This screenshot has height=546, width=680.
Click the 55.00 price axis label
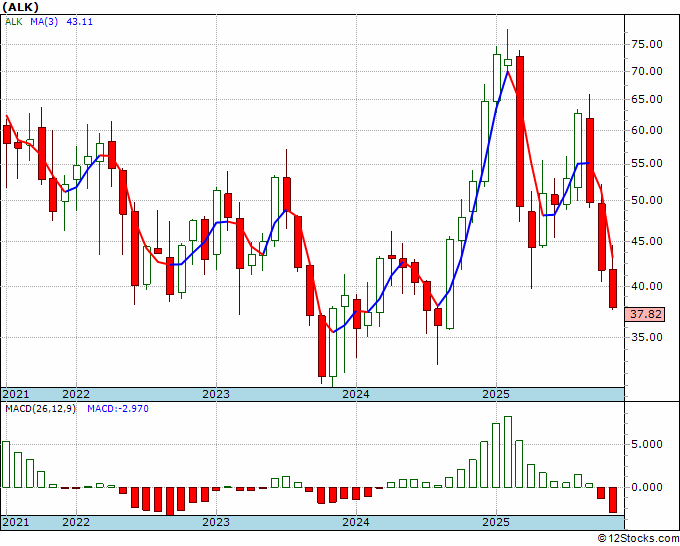pos(647,163)
